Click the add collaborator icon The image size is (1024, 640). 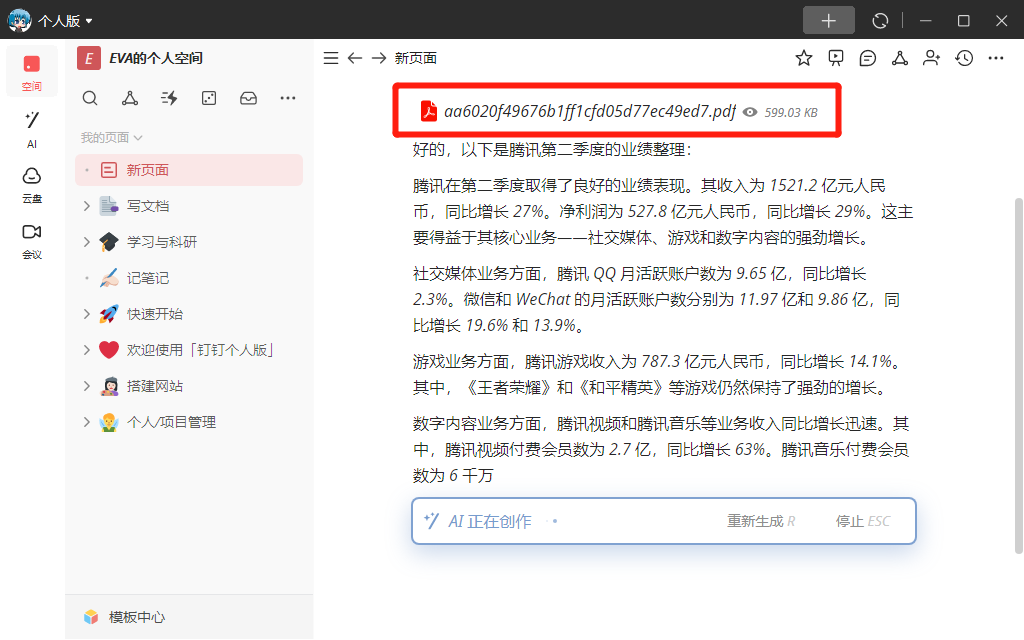[932, 58]
